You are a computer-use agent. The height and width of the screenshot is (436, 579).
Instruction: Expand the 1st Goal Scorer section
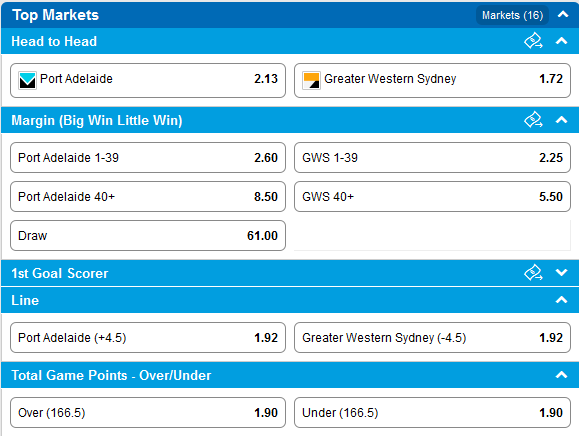click(x=561, y=273)
